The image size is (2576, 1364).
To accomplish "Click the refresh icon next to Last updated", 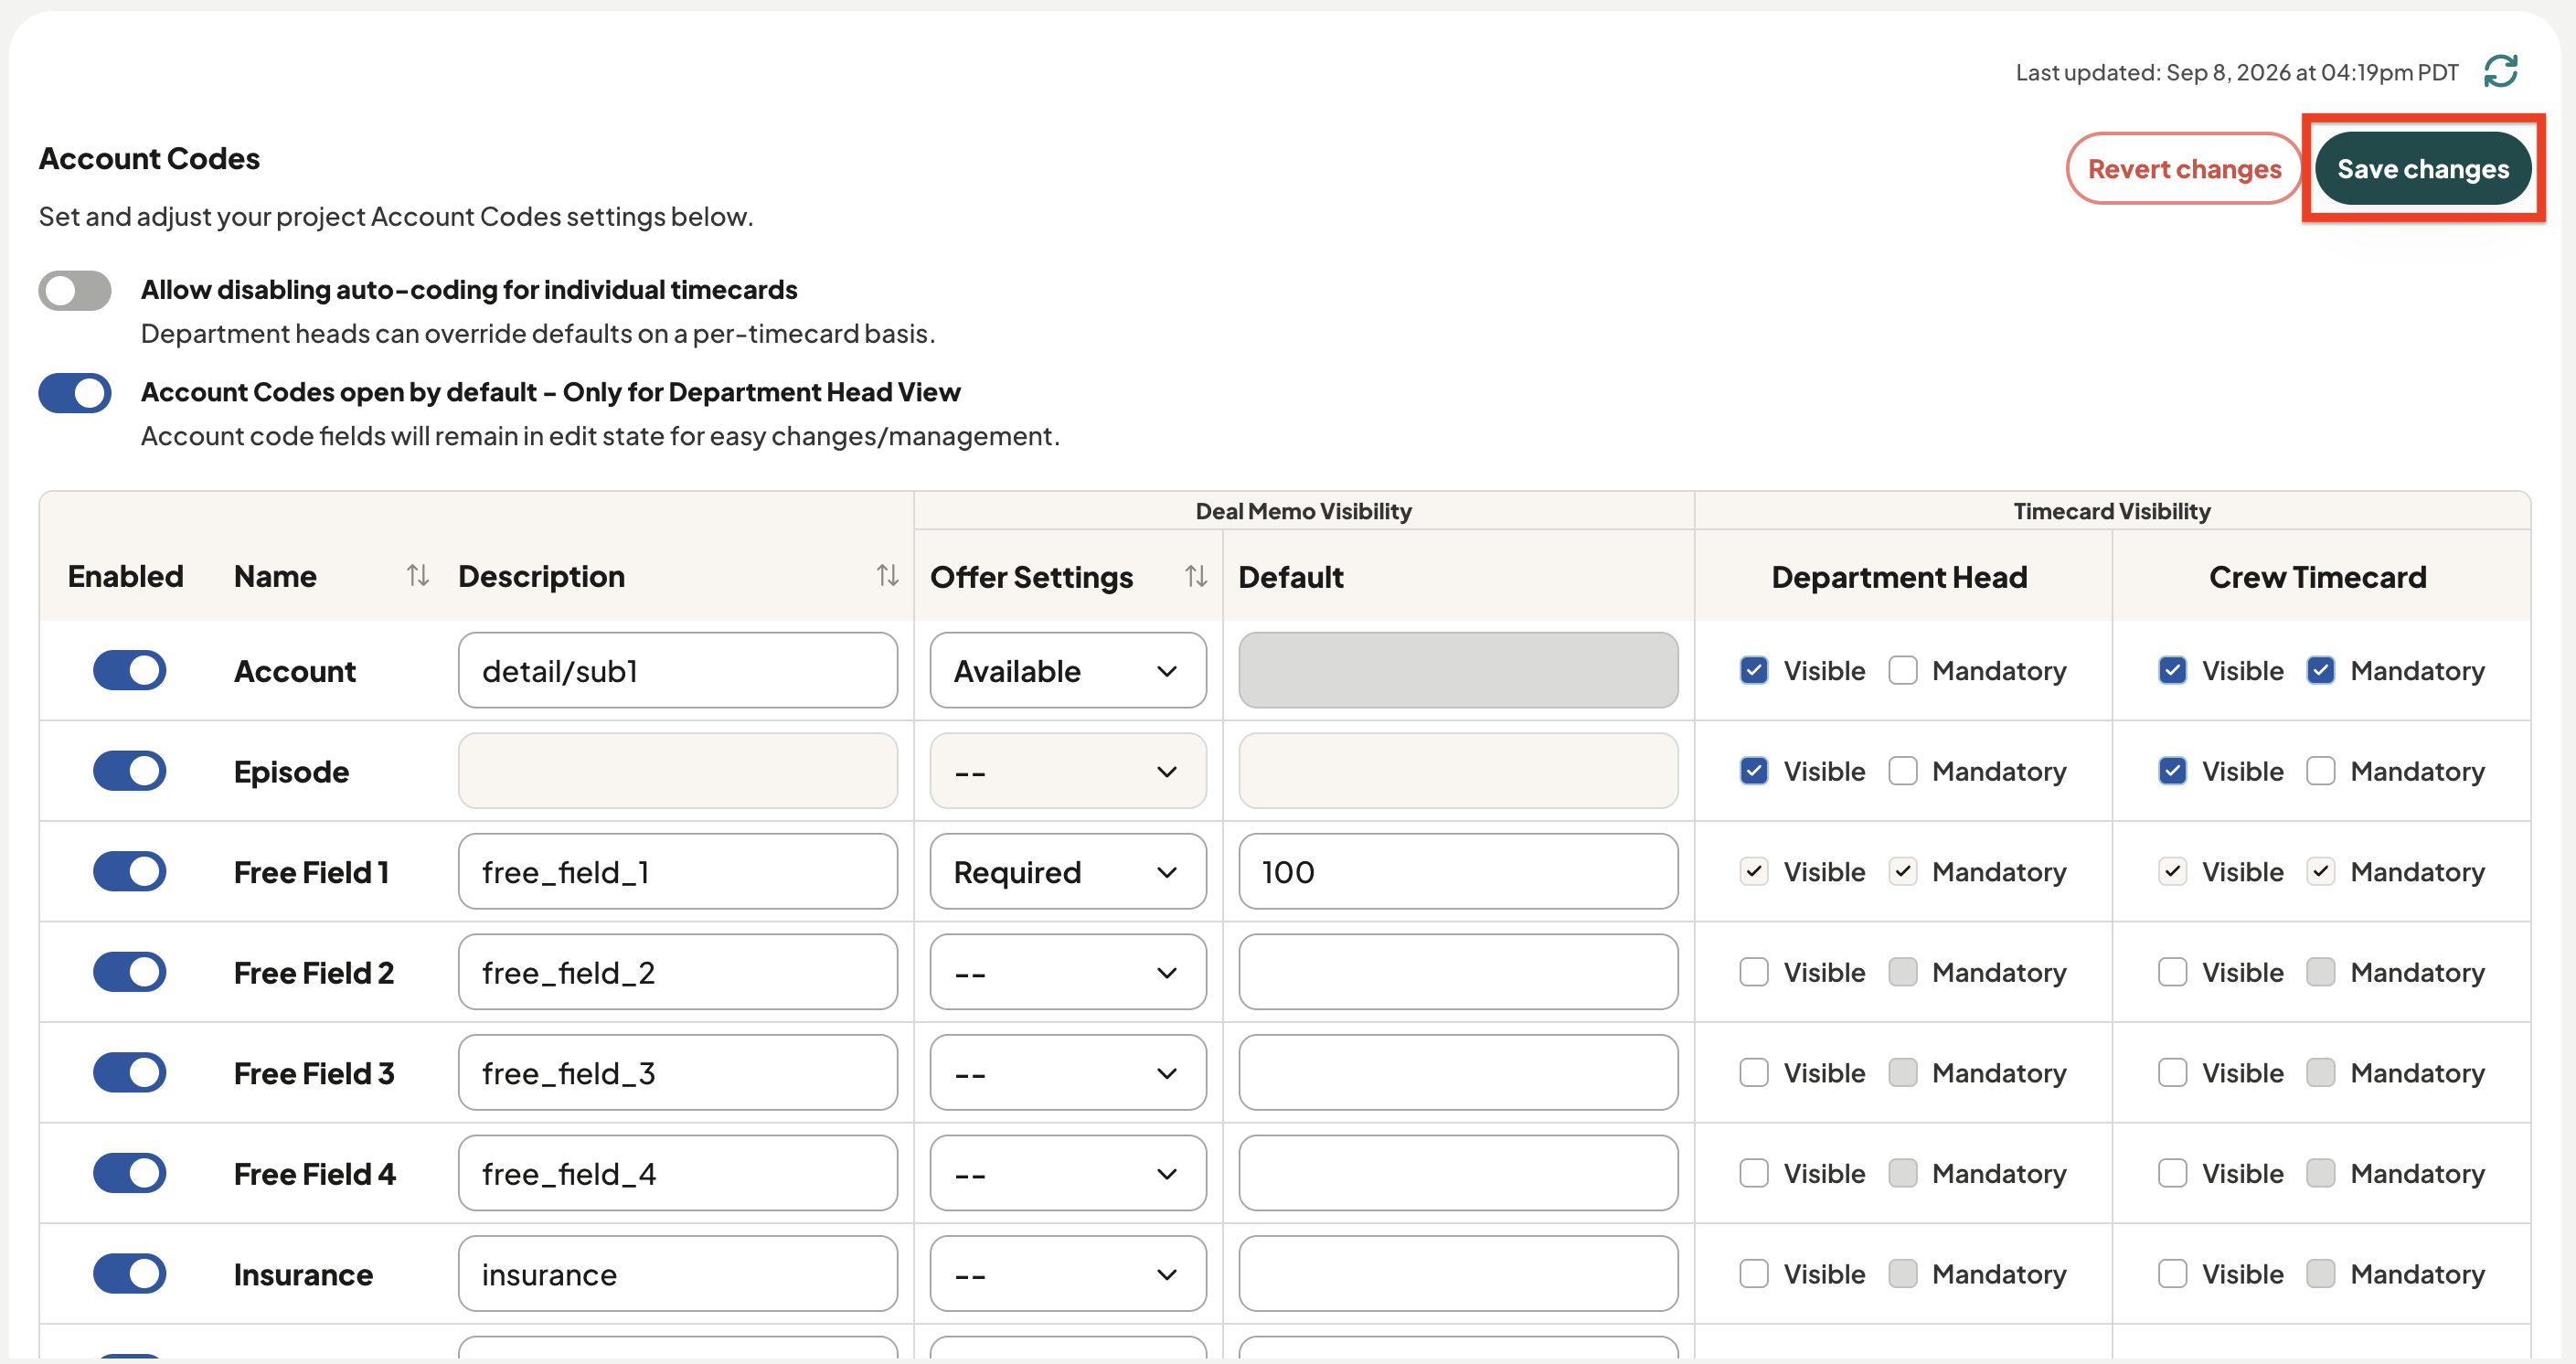I will pyautogui.click(x=2500, y=72).
